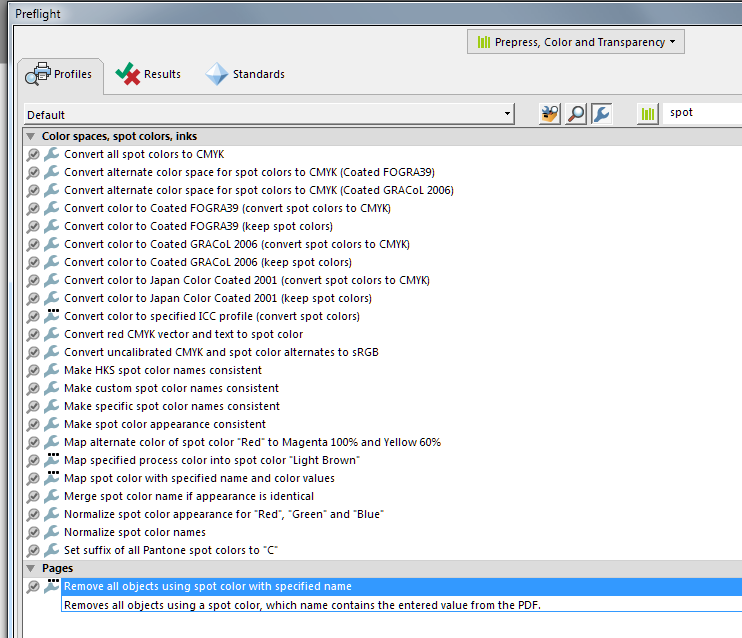Image resolution: width=742 pixels, height=638 pixels.
Task: Click check icon for Normalize spot color appearance row
Action: 33,514
